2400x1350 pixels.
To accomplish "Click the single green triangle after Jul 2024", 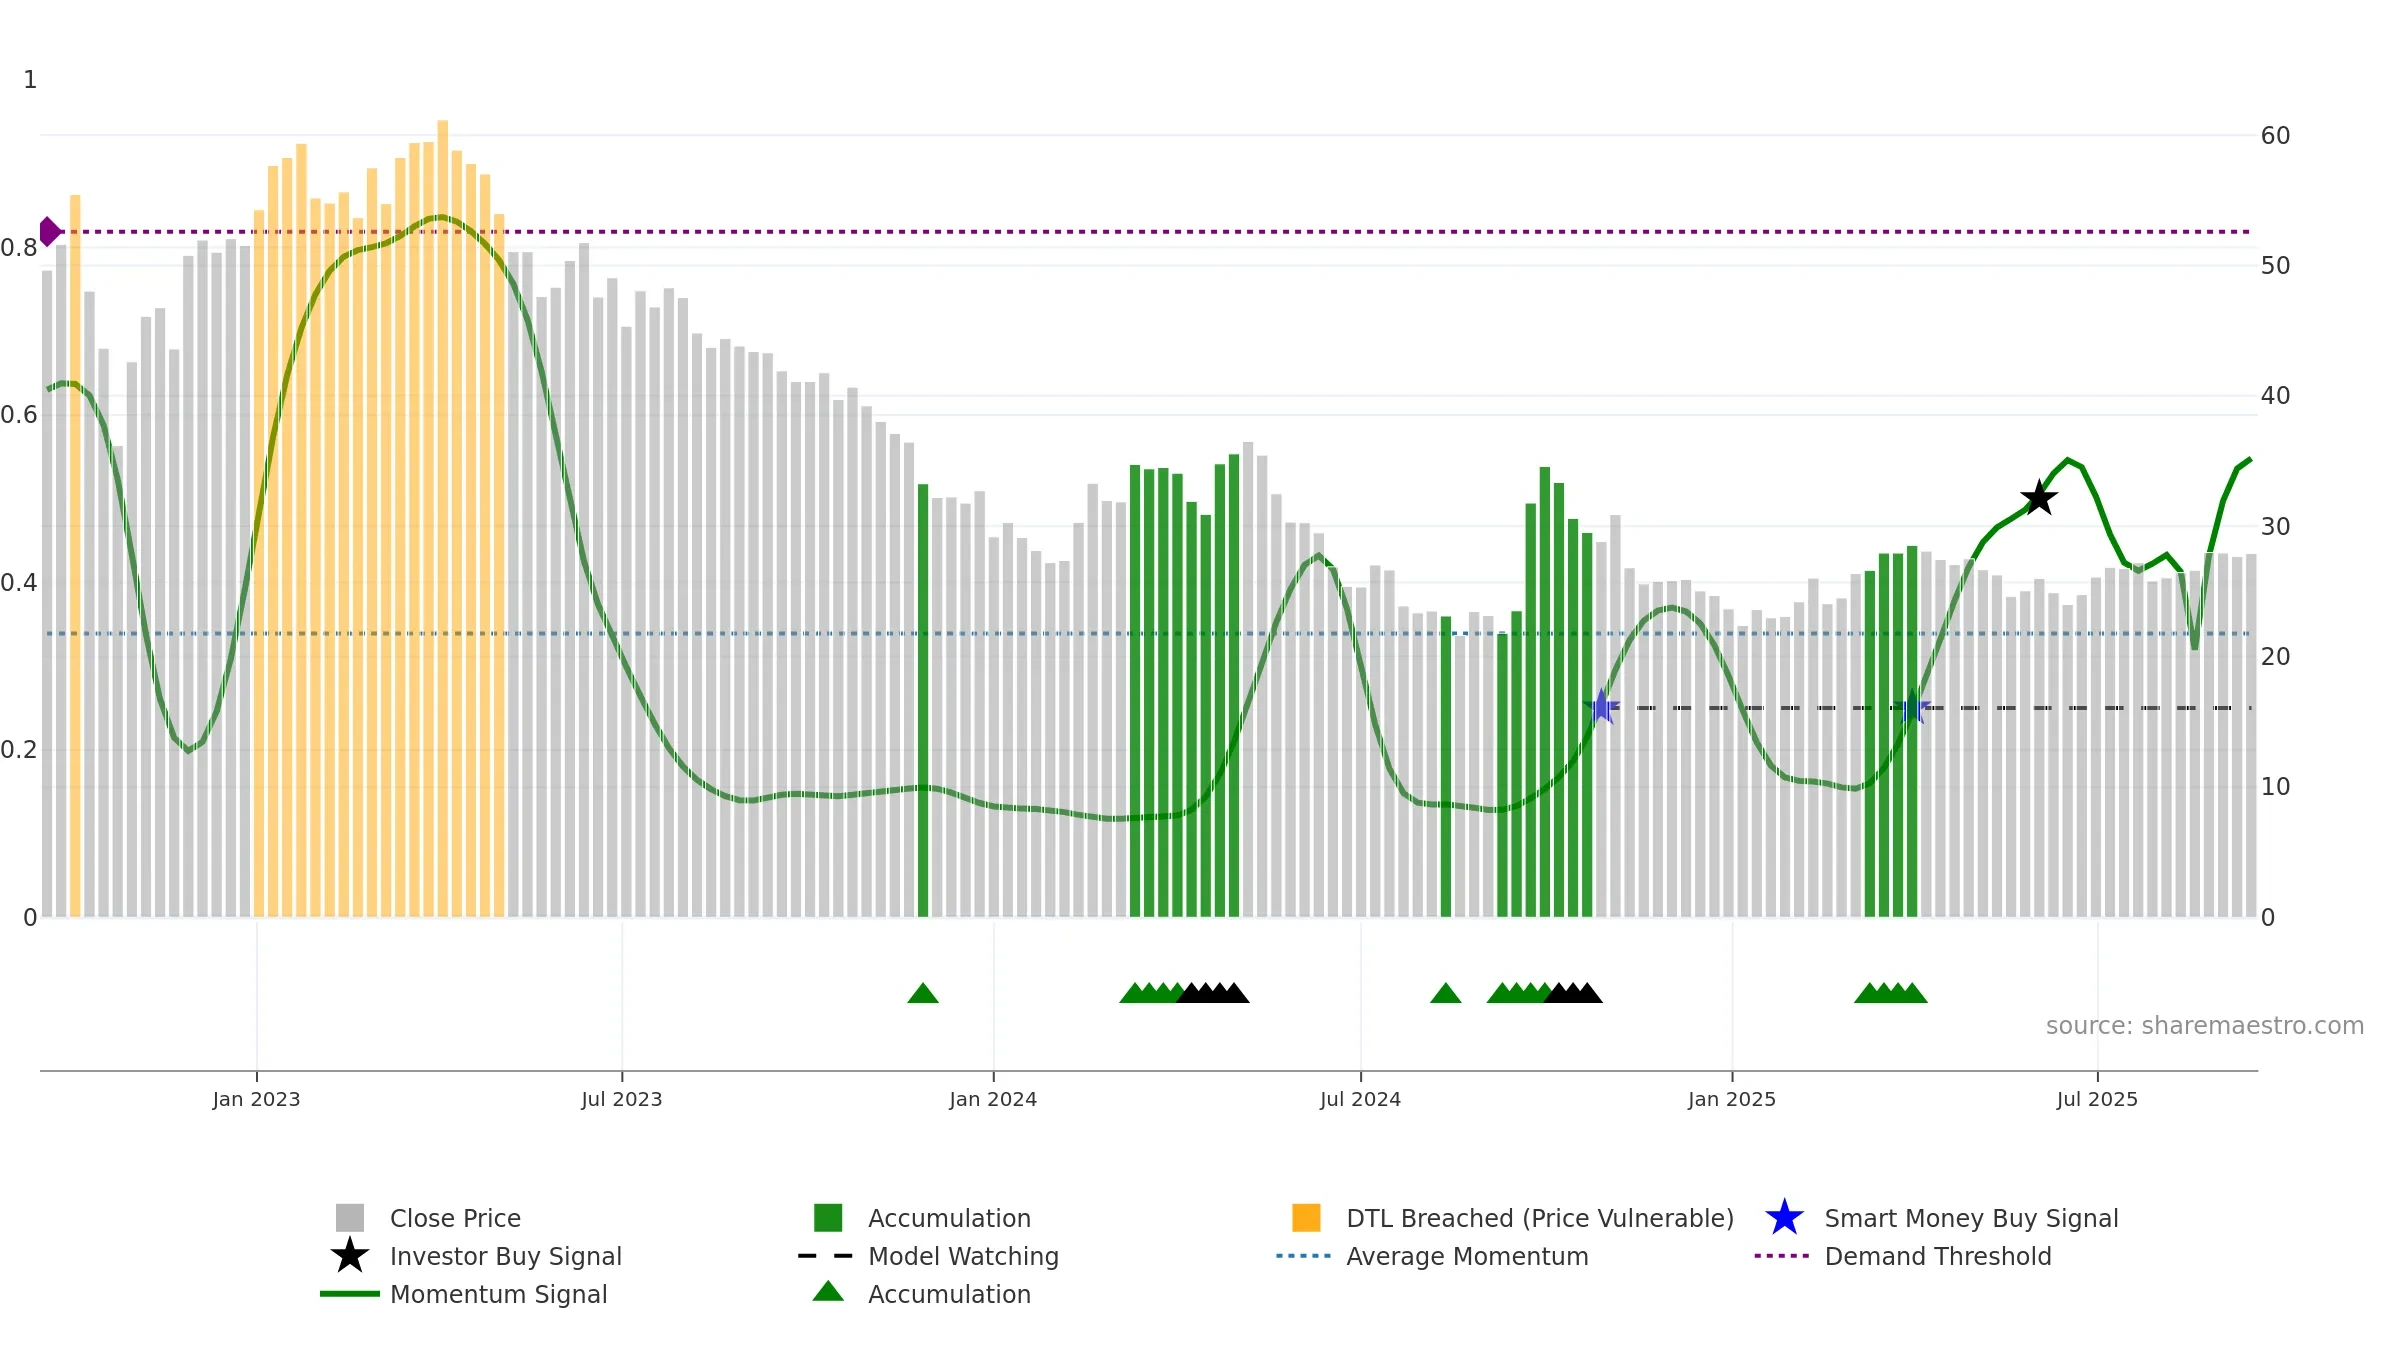I will (x=1446, y=993).
